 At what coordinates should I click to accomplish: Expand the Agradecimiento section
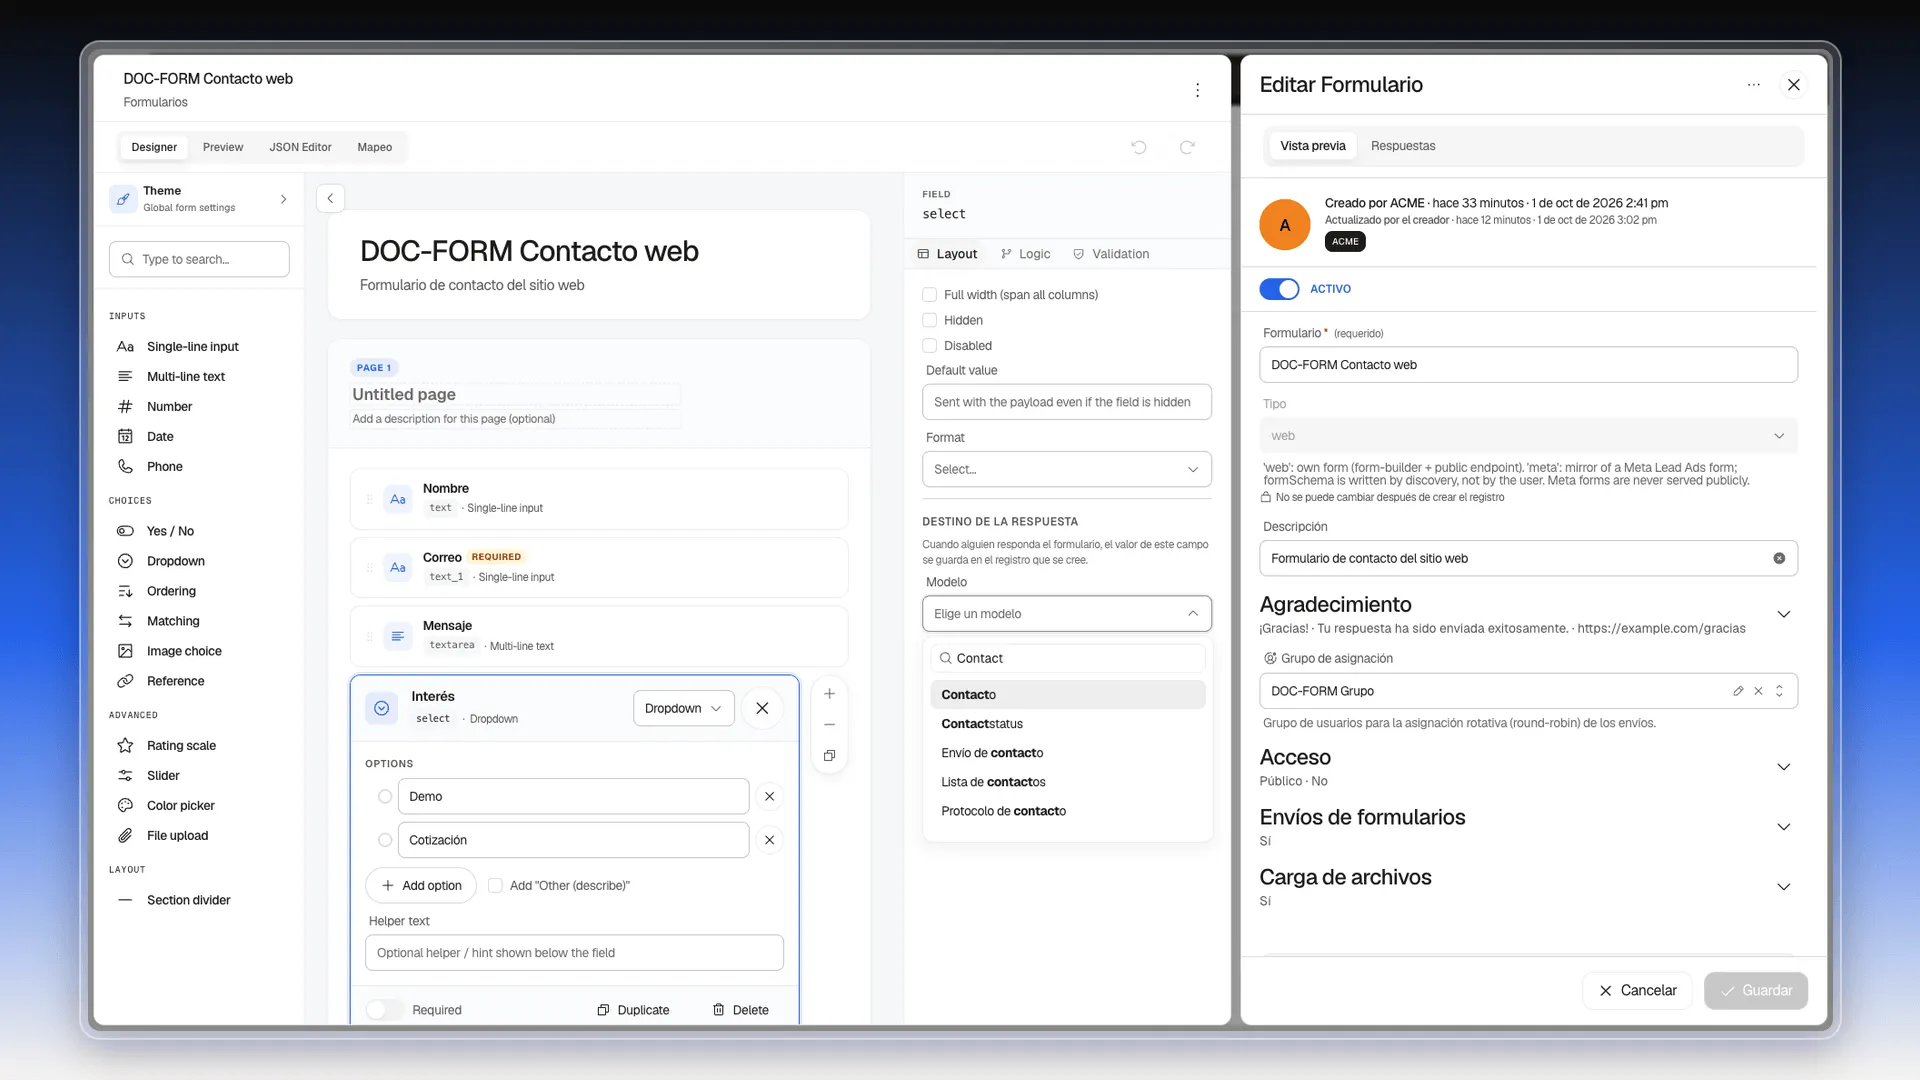(1783, 614)
